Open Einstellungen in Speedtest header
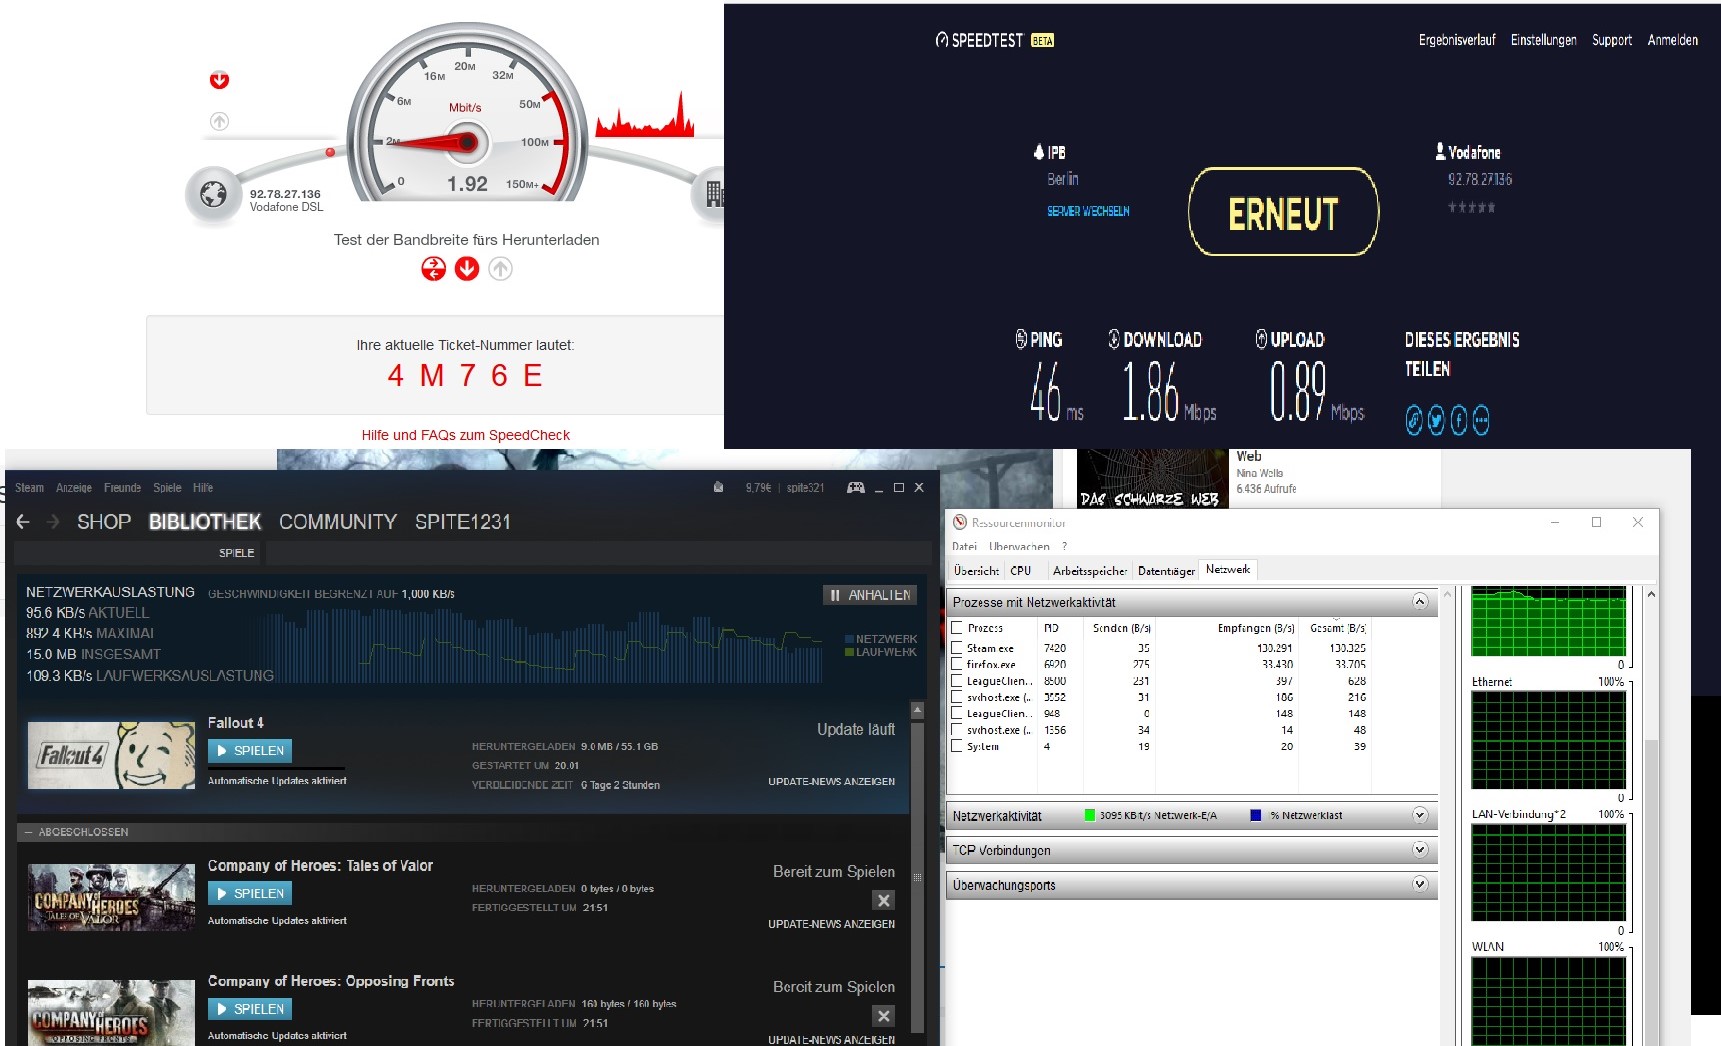Viewport: 1721px width, 1046px height. (x=1543, y=40)
